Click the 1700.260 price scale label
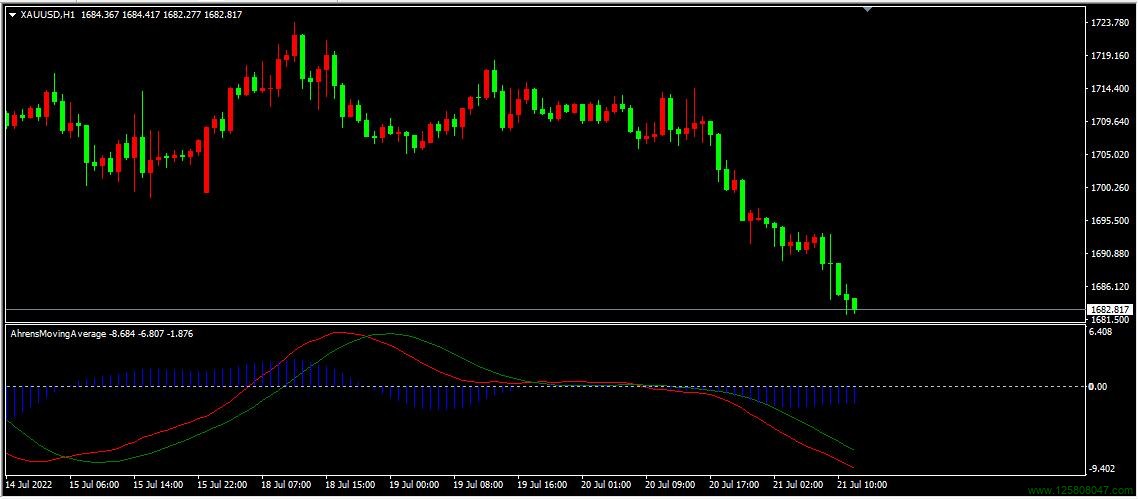 pos(1110,188)
